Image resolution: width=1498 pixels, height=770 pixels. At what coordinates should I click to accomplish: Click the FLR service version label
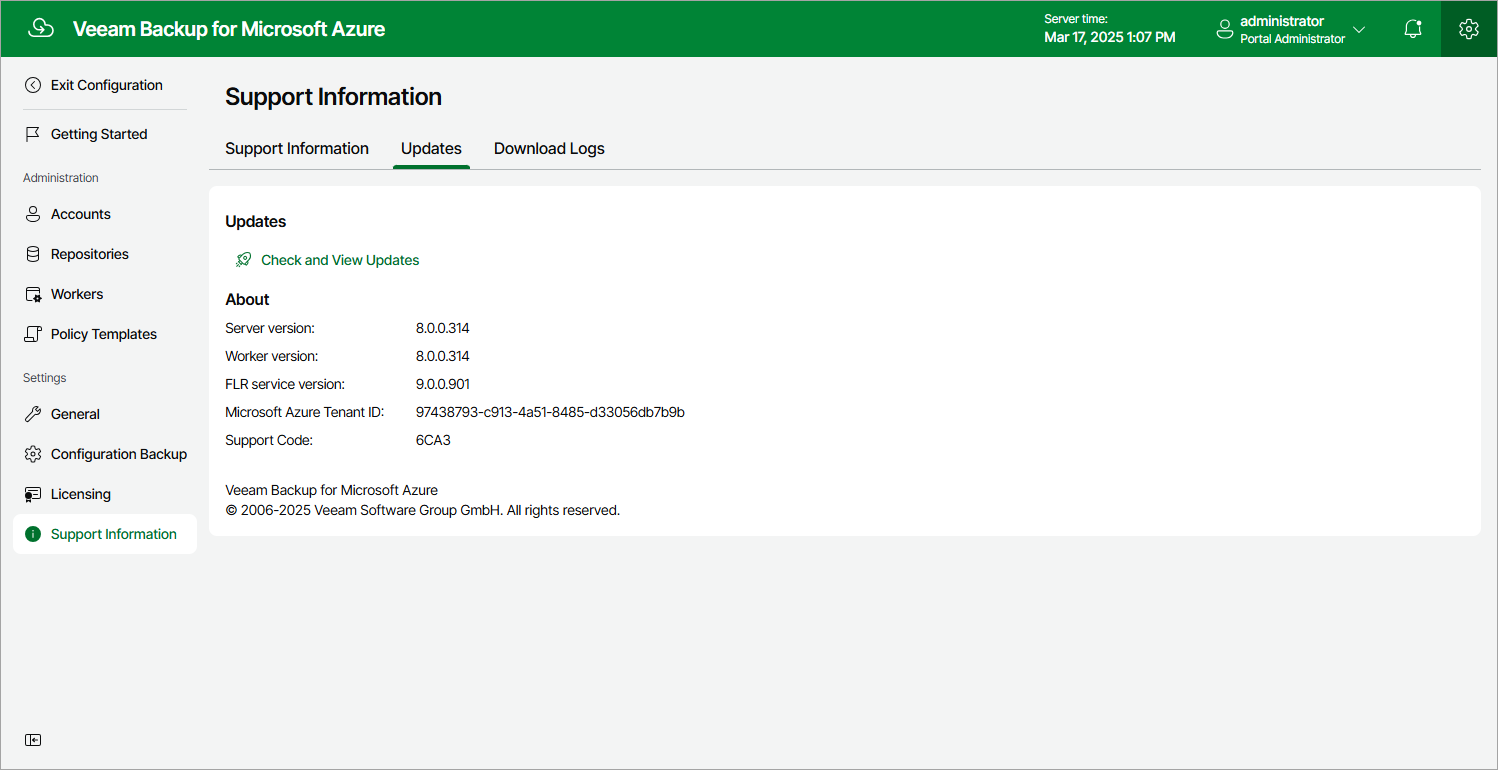tap(285, 384)
